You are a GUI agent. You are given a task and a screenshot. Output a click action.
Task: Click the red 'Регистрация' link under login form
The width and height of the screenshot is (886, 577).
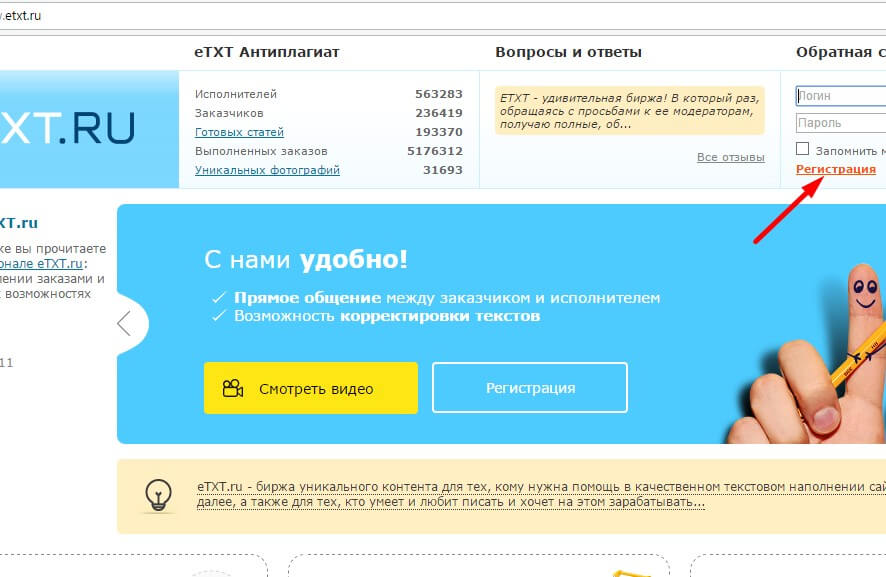[x=836, y=169]
